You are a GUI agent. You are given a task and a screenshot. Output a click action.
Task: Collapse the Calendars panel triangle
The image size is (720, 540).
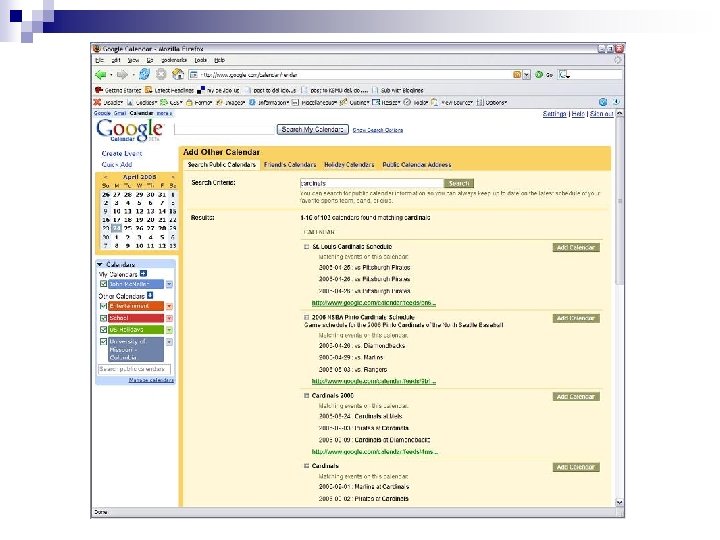point(100,264)
